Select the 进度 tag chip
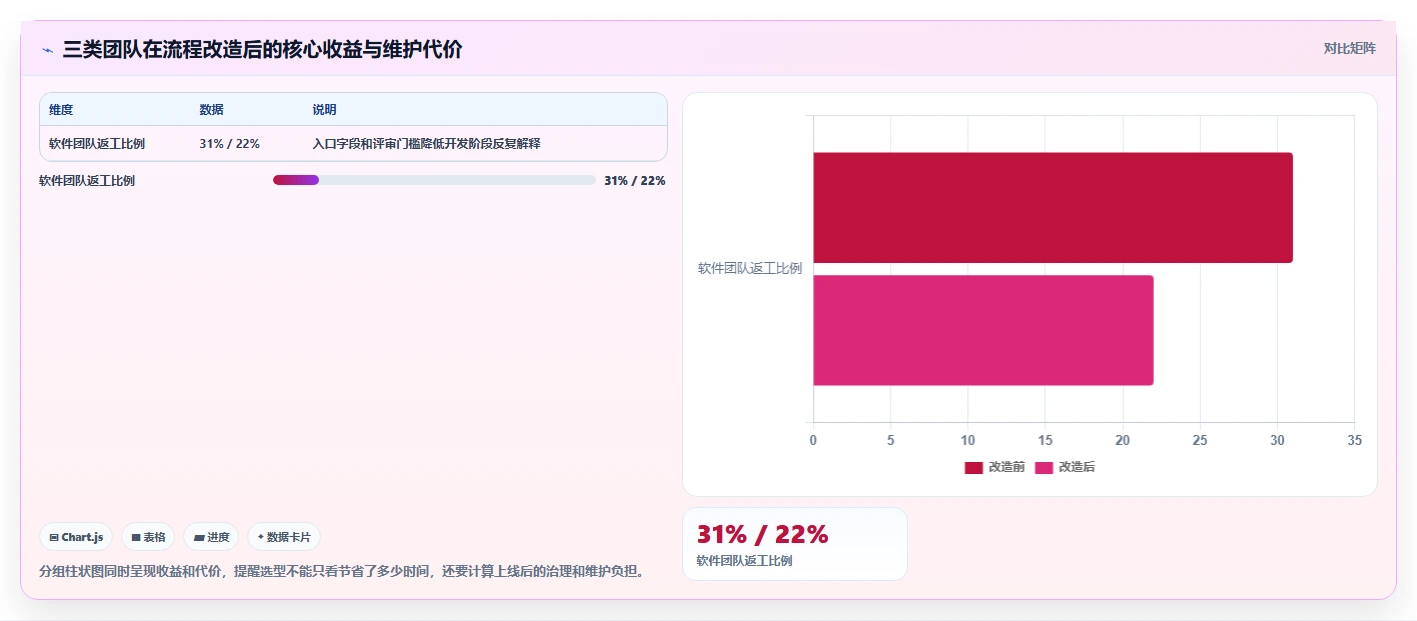1417x621 pixels. (211, 537)
